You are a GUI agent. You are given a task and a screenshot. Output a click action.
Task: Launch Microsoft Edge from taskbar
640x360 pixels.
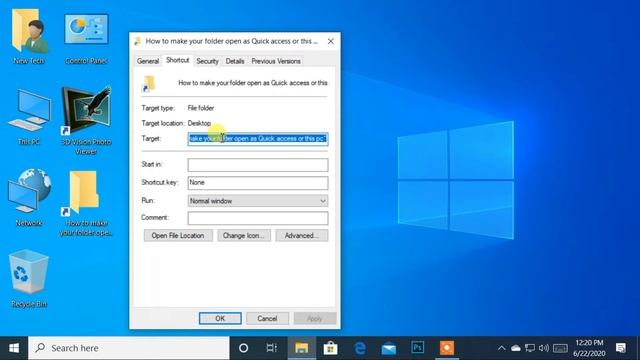(360, 348)
